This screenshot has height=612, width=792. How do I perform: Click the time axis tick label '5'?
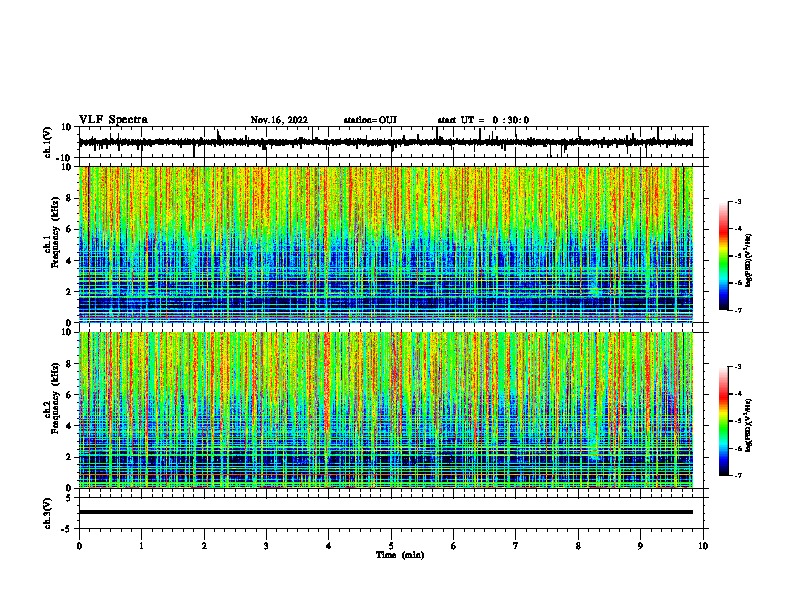pyautogui.click(x=391, y=546)
